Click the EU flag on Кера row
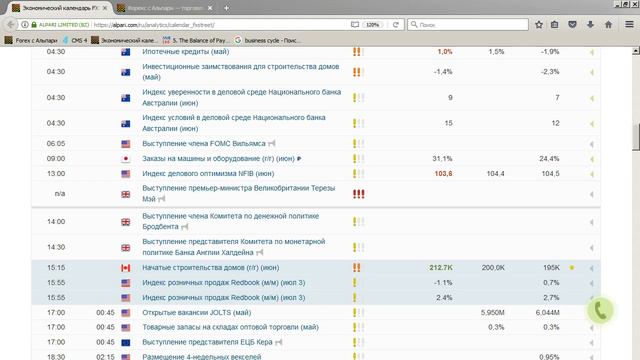This screenshot has width=640, height=360. [x=126, y=342]
